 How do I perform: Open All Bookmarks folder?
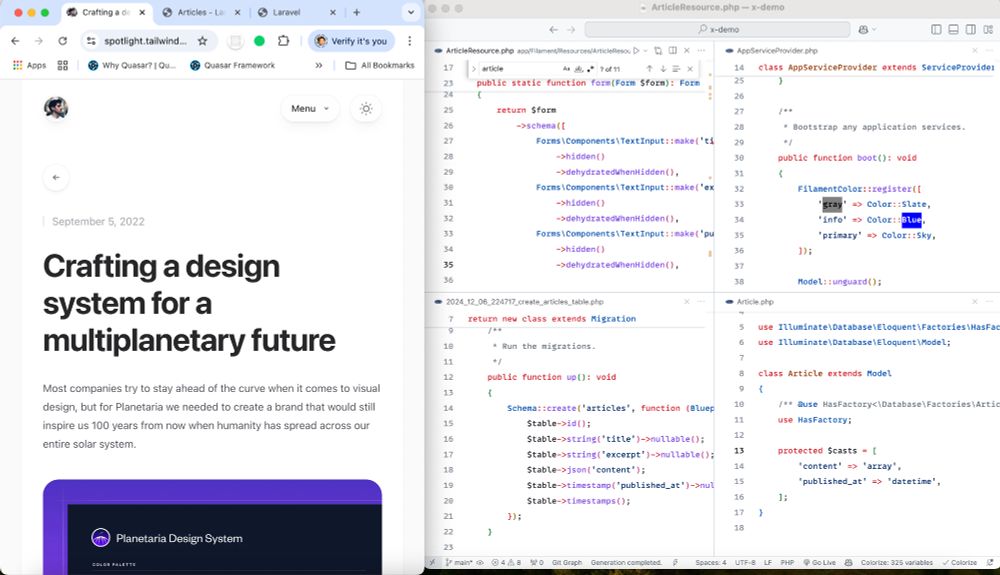coord(379,65)
